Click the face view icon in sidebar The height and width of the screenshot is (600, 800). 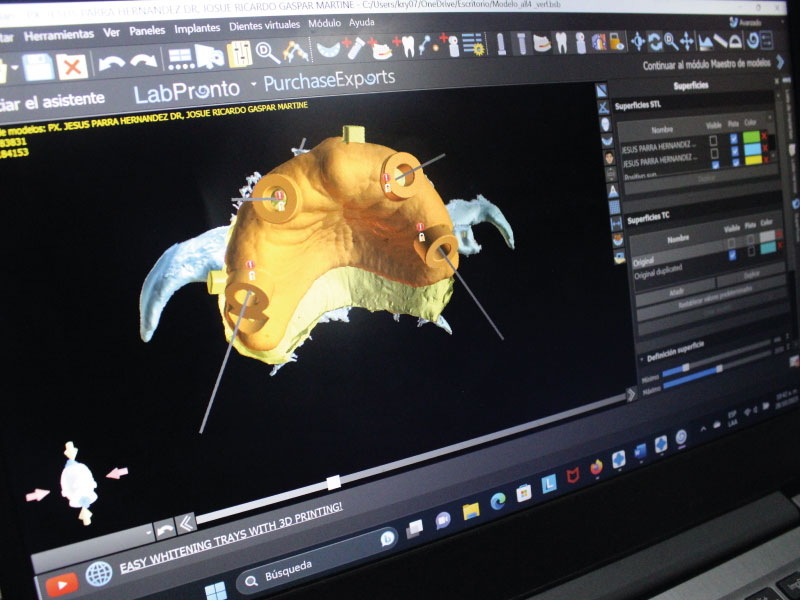click(608, 157)
